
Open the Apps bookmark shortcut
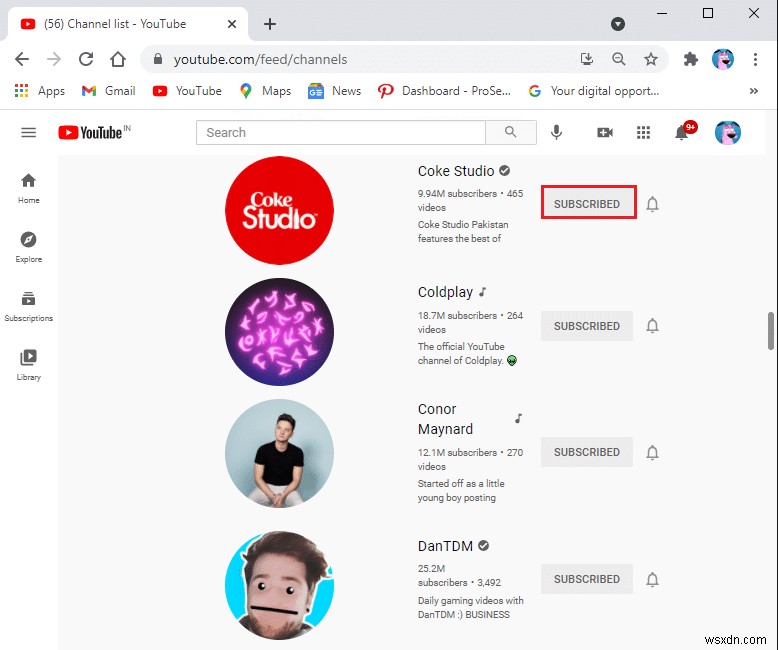(40, 91)
